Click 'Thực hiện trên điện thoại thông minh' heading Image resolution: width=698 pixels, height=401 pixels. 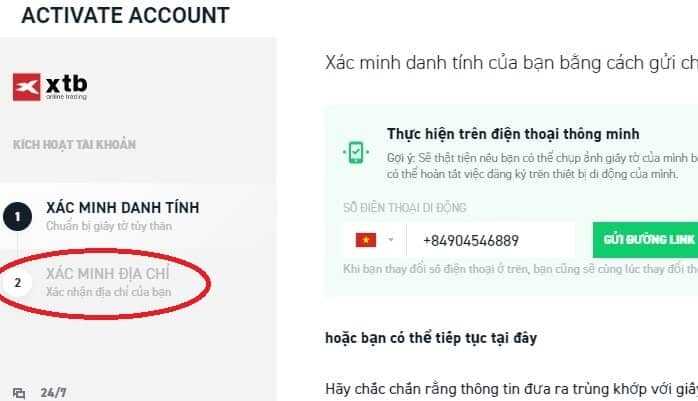[513, 134]
